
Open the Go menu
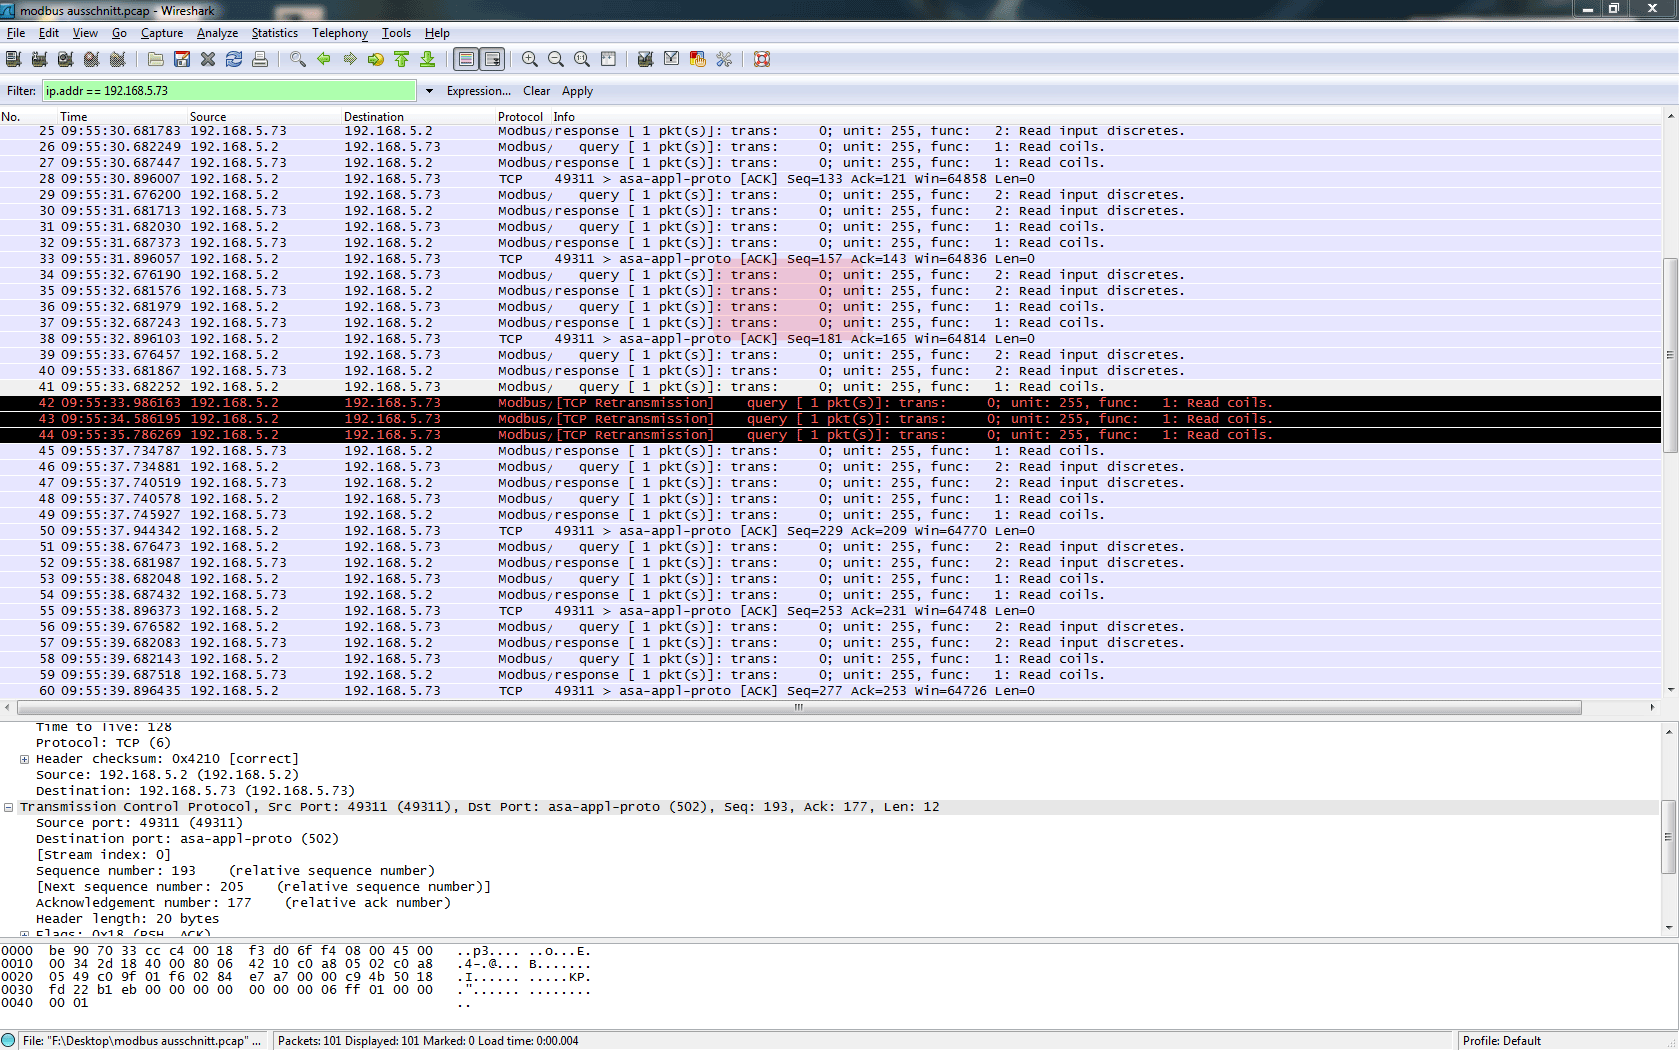coord(119,33)
